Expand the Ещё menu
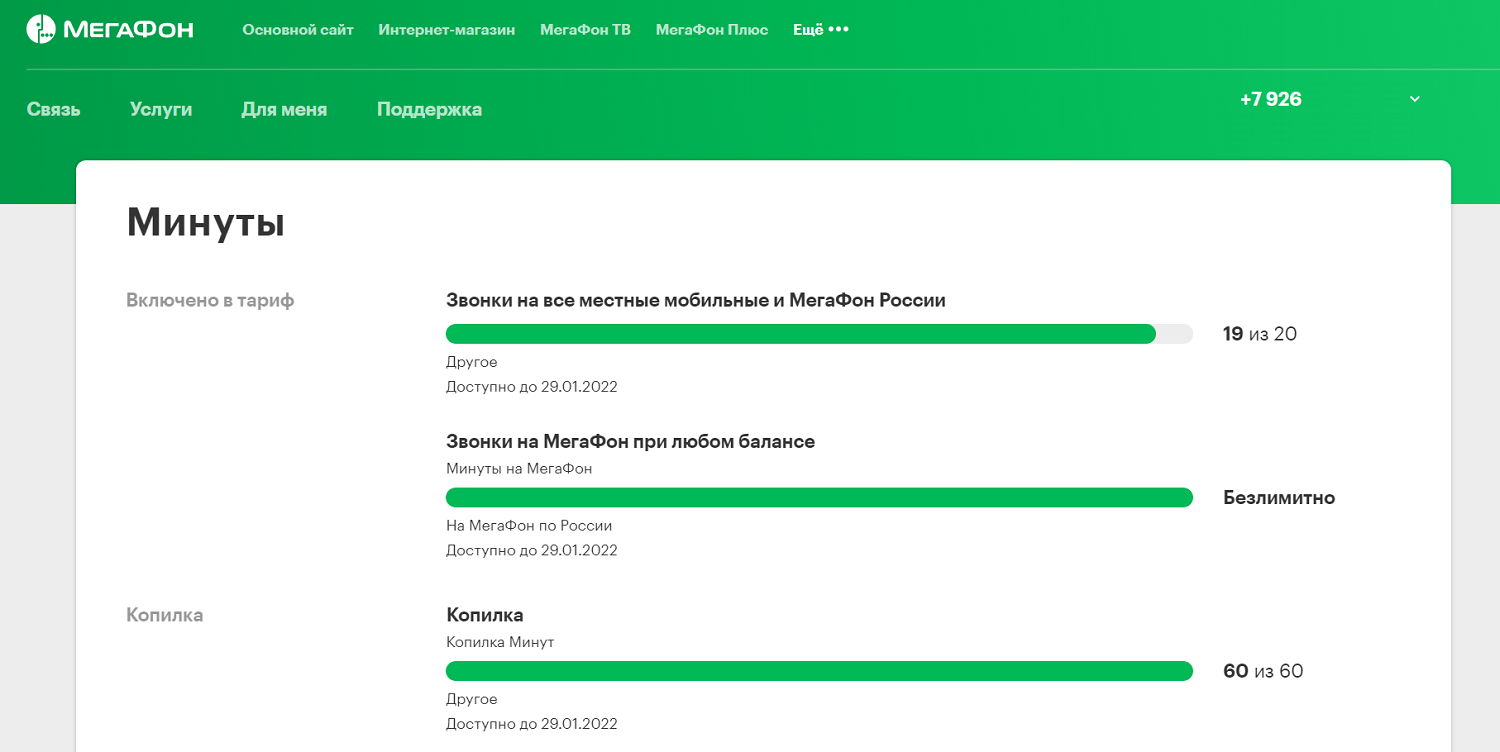Screen dimensions: 1500x752 coord(821,30)
